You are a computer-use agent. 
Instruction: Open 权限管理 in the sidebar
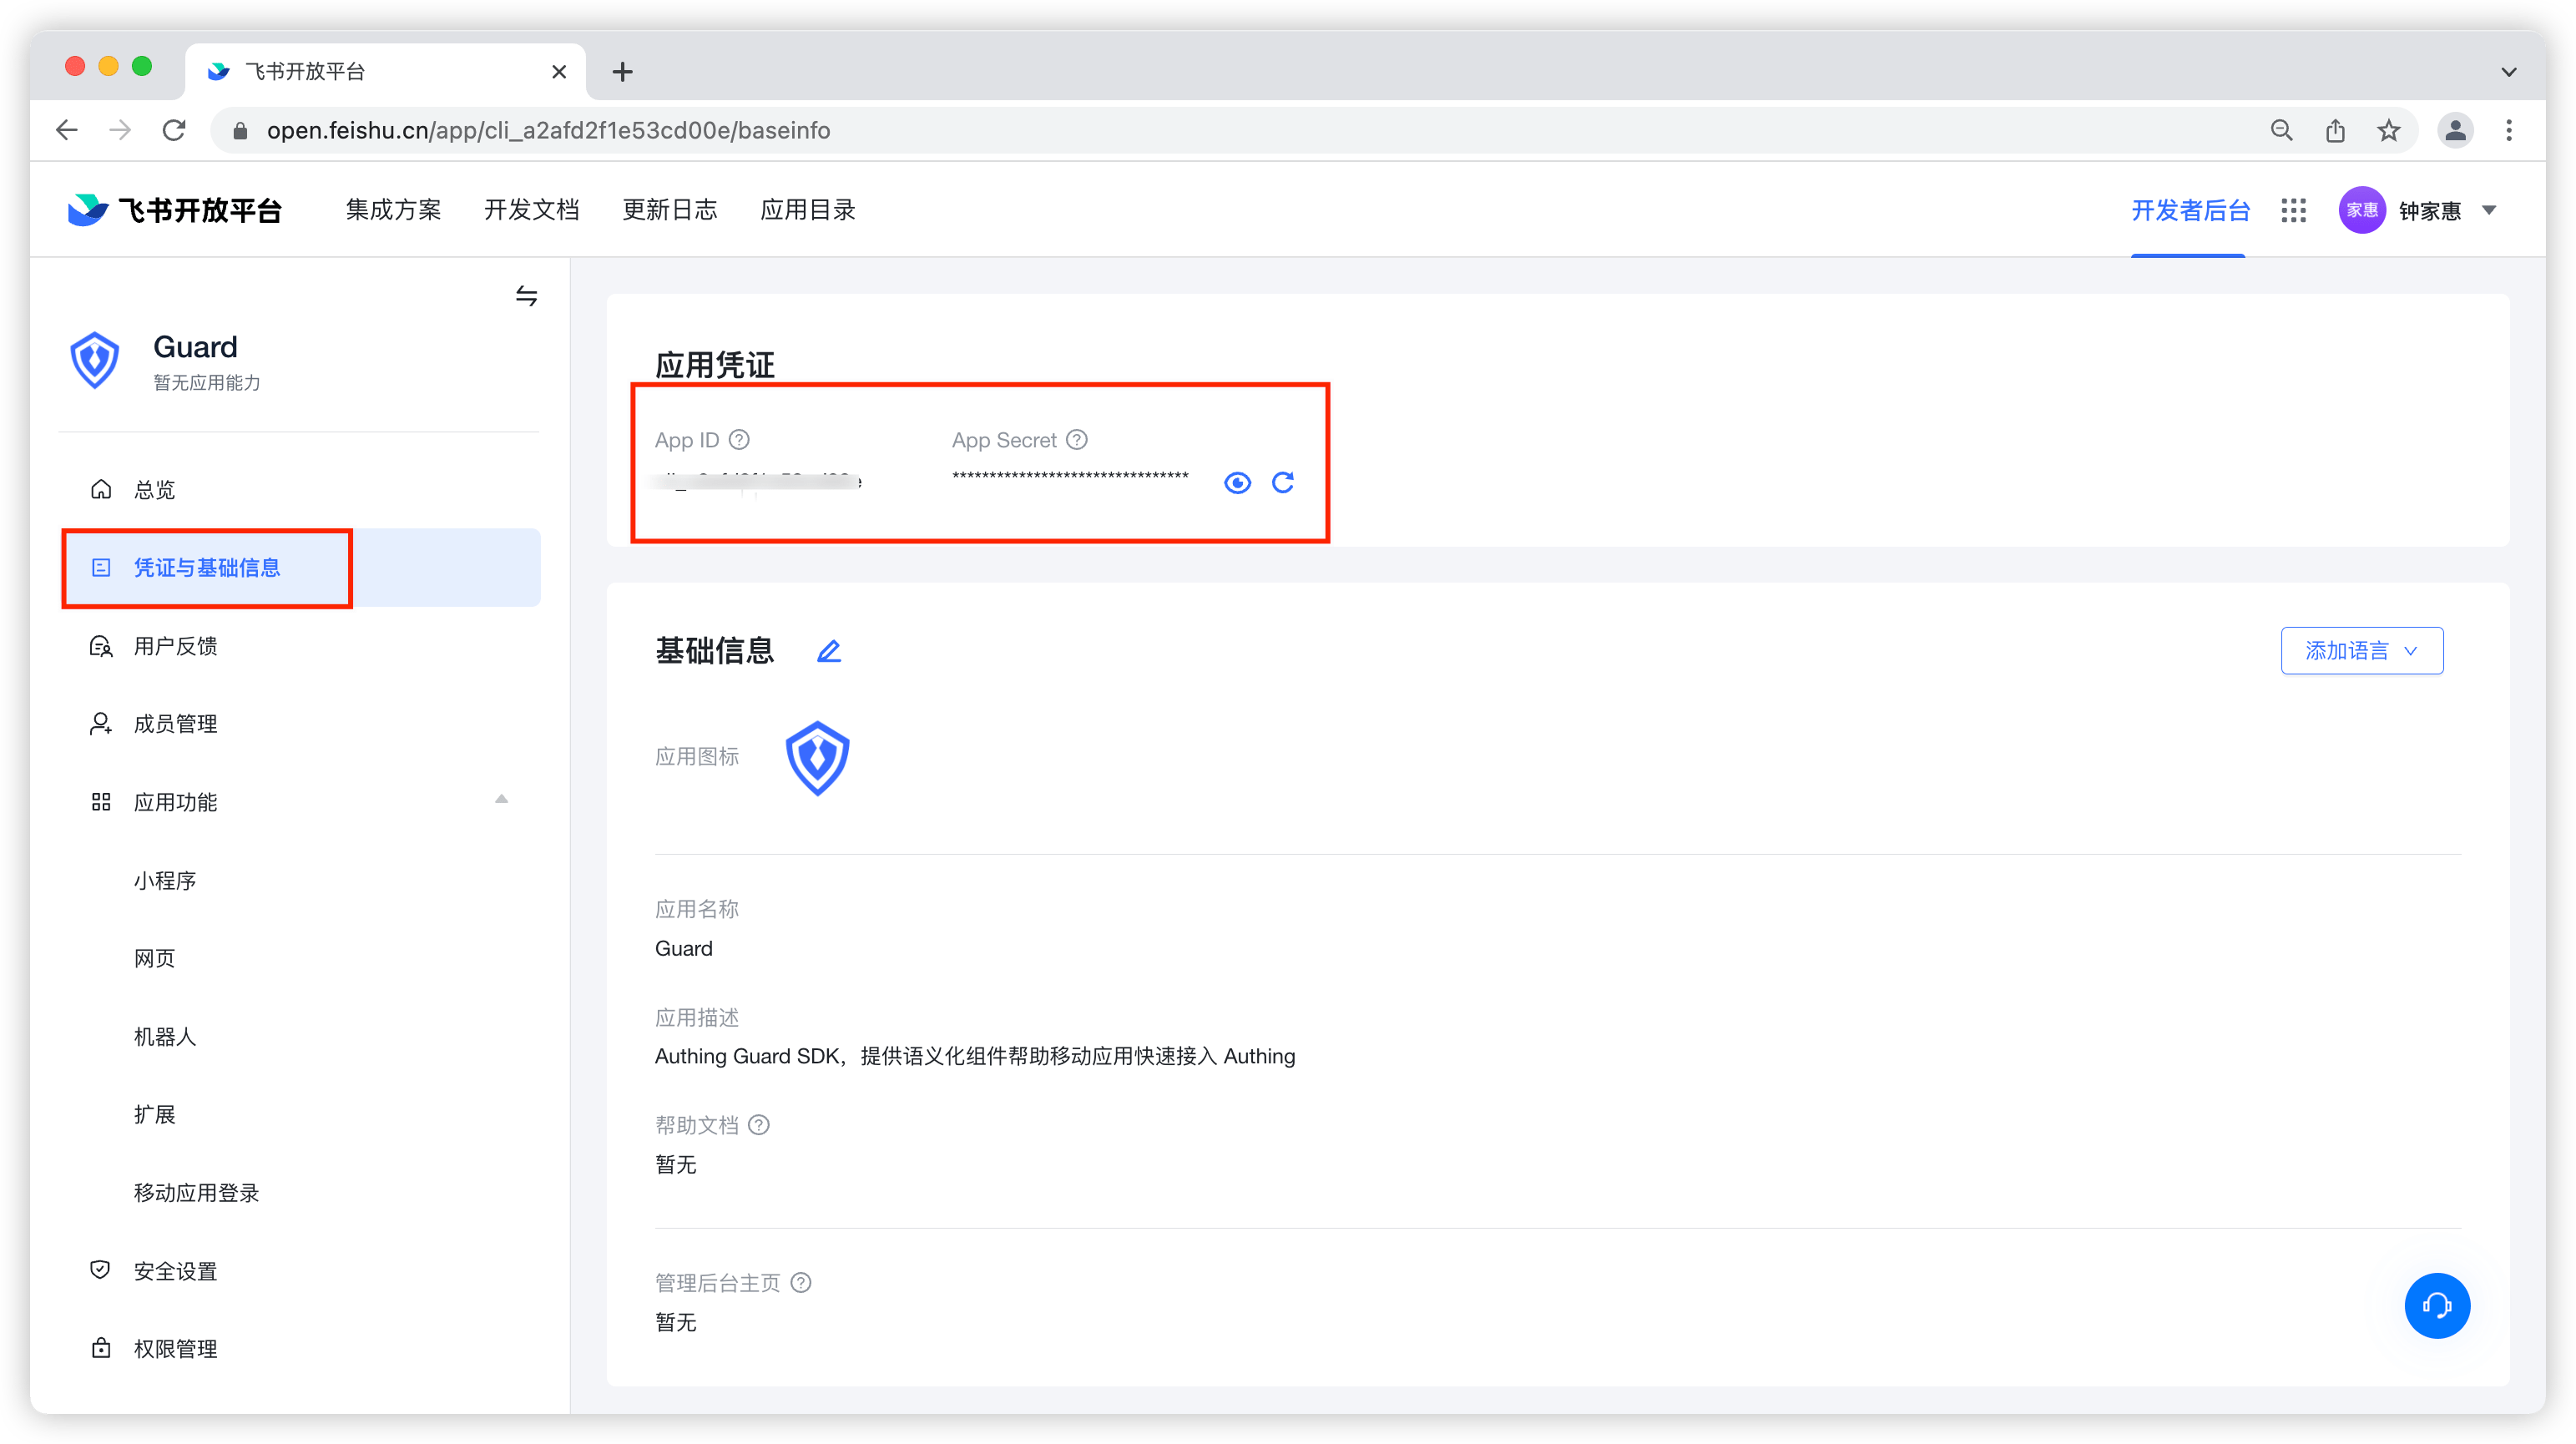click(175, 1349)
